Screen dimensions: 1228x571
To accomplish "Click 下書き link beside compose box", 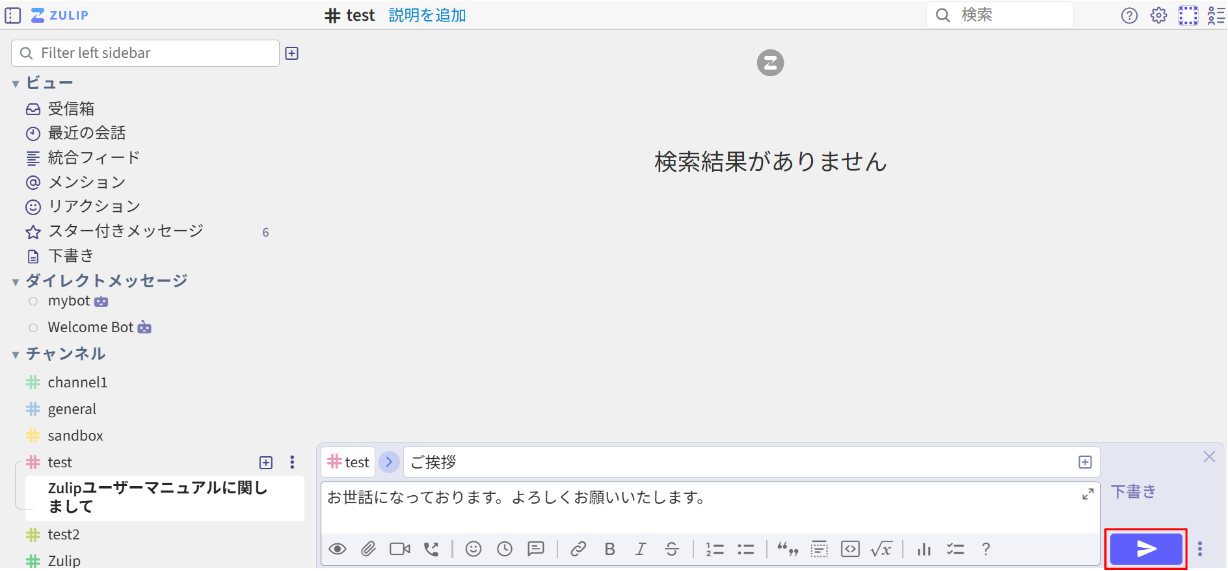I will click(1134, 492).
